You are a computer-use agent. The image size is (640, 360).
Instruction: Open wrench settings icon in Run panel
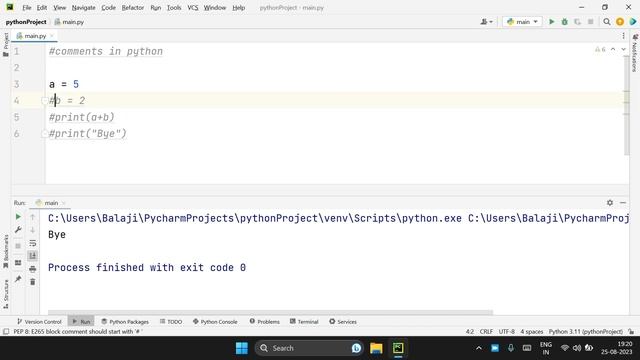pos(18,230)
